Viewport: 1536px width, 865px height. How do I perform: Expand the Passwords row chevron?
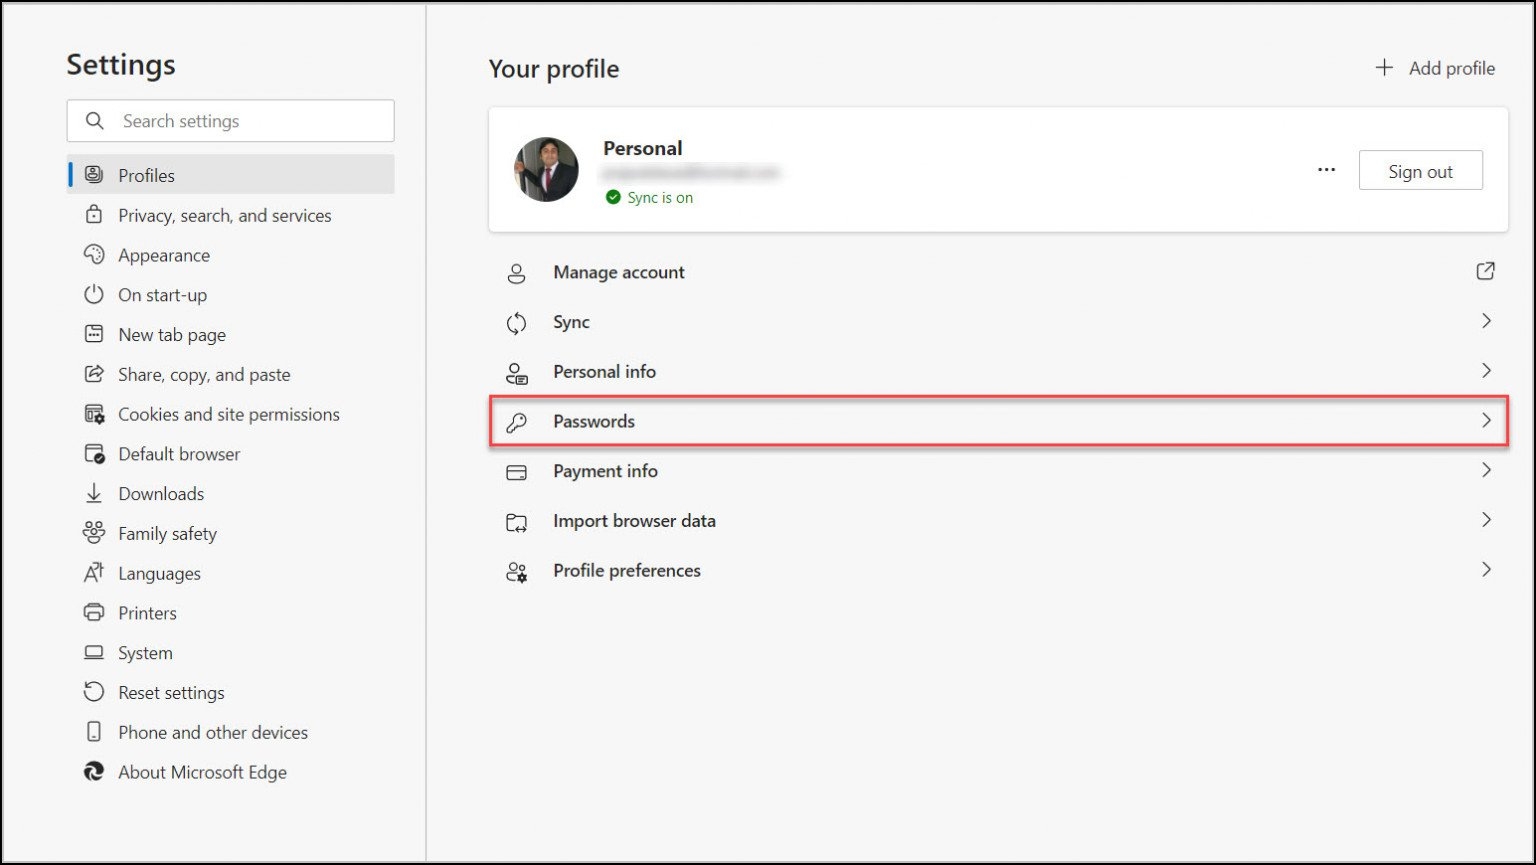click(x=1486, y=421)
